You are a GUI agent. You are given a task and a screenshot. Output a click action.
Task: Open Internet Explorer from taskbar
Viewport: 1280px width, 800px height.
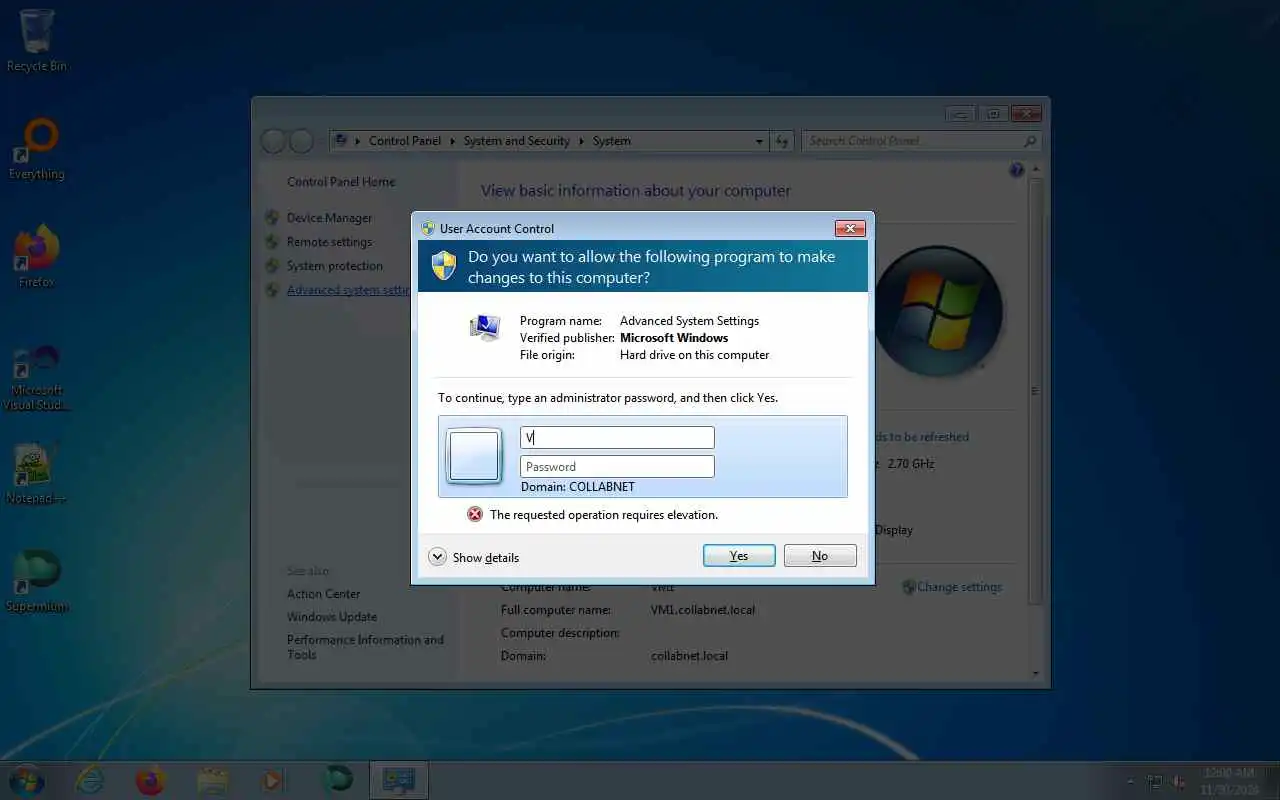[x=89, y=780]
